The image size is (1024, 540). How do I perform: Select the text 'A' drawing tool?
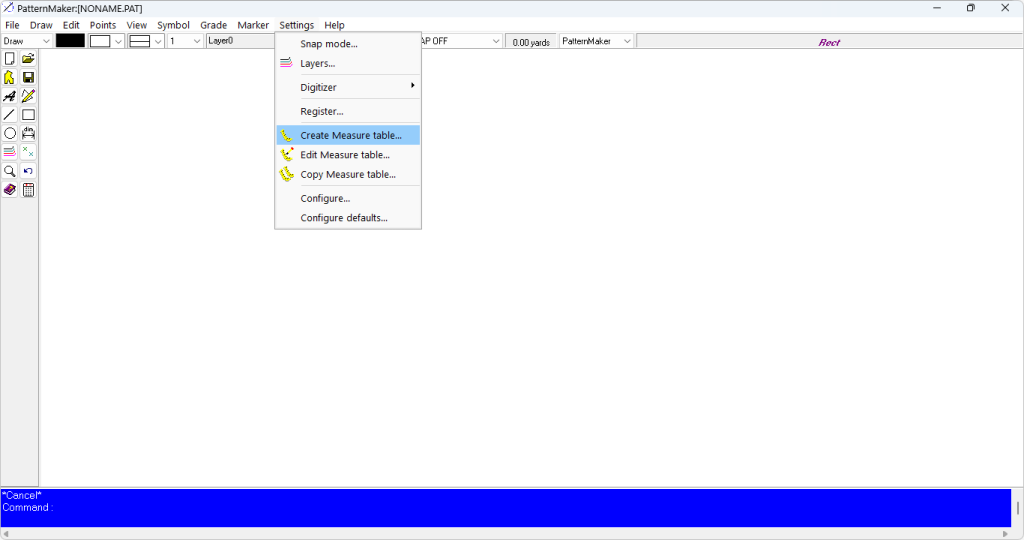pyautogui.click(x=10, y=96)
